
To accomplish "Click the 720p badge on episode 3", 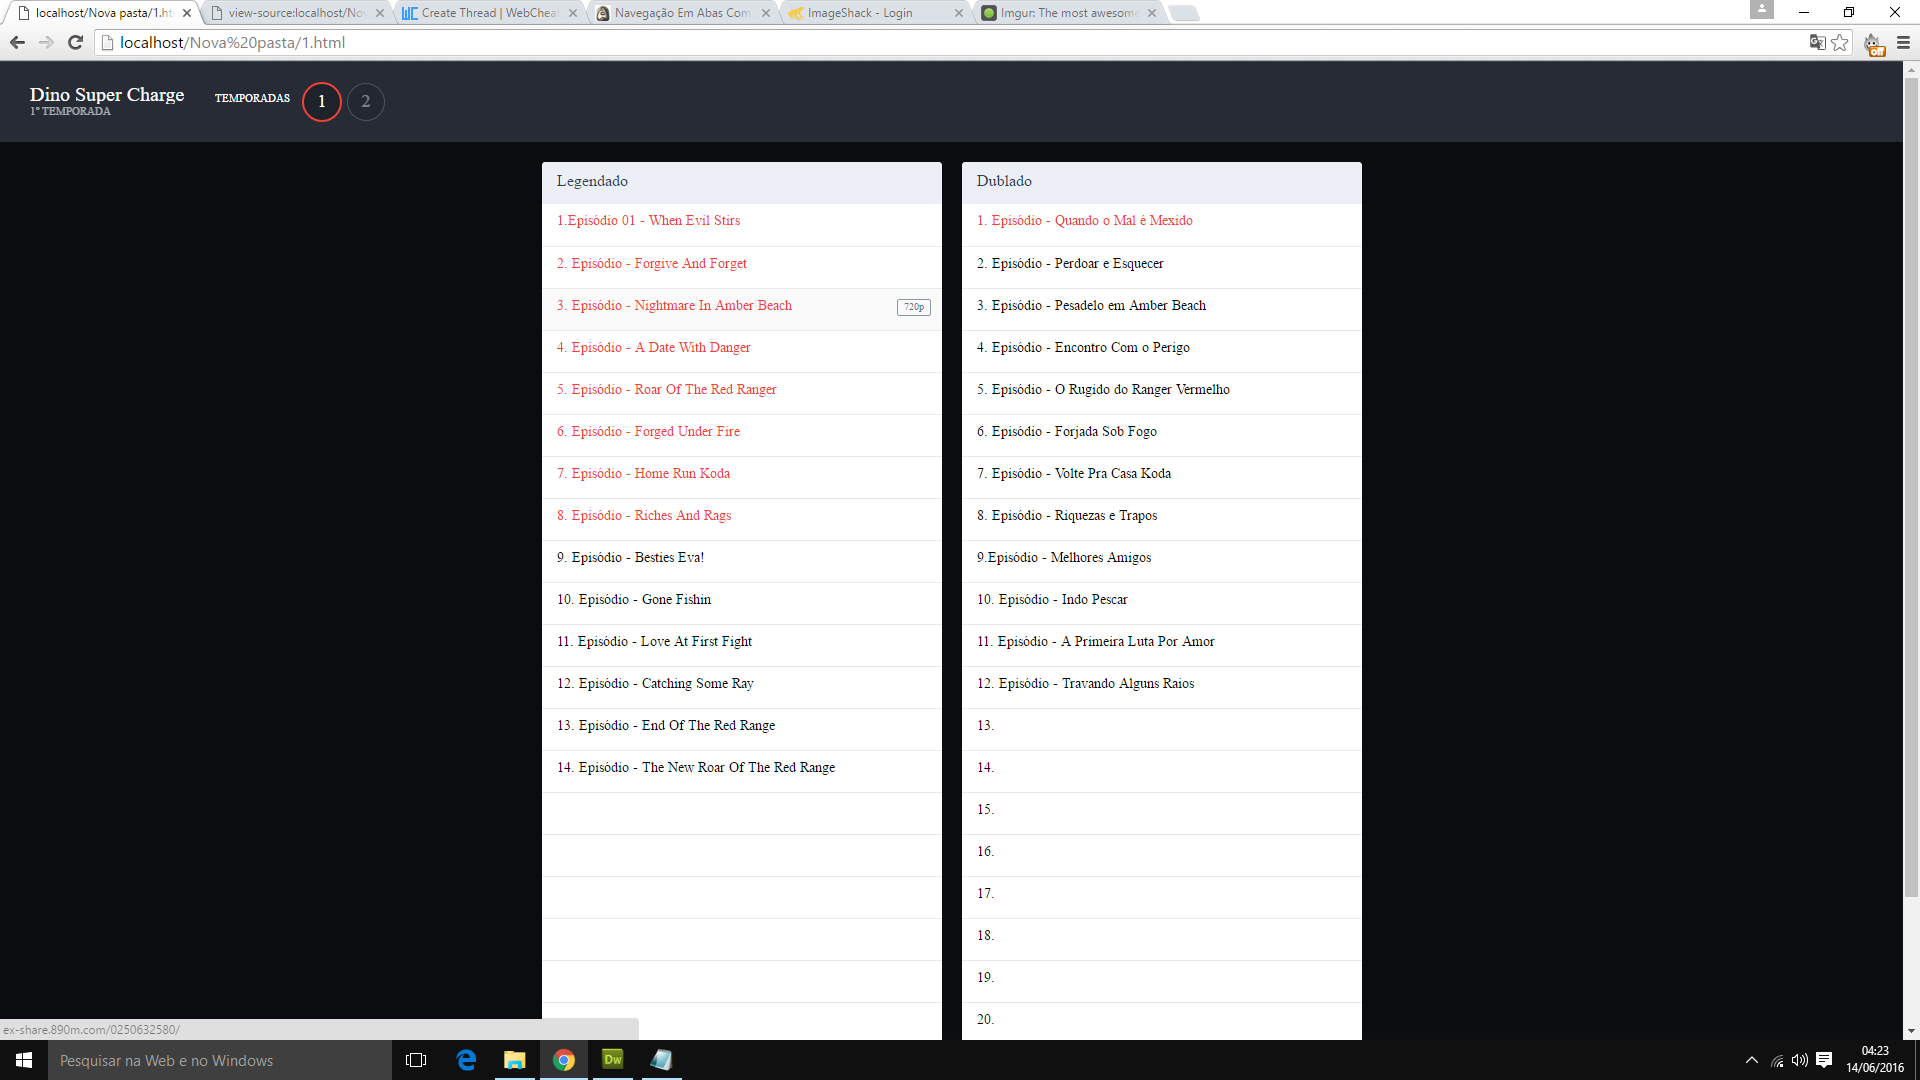I will click(914, 307).
